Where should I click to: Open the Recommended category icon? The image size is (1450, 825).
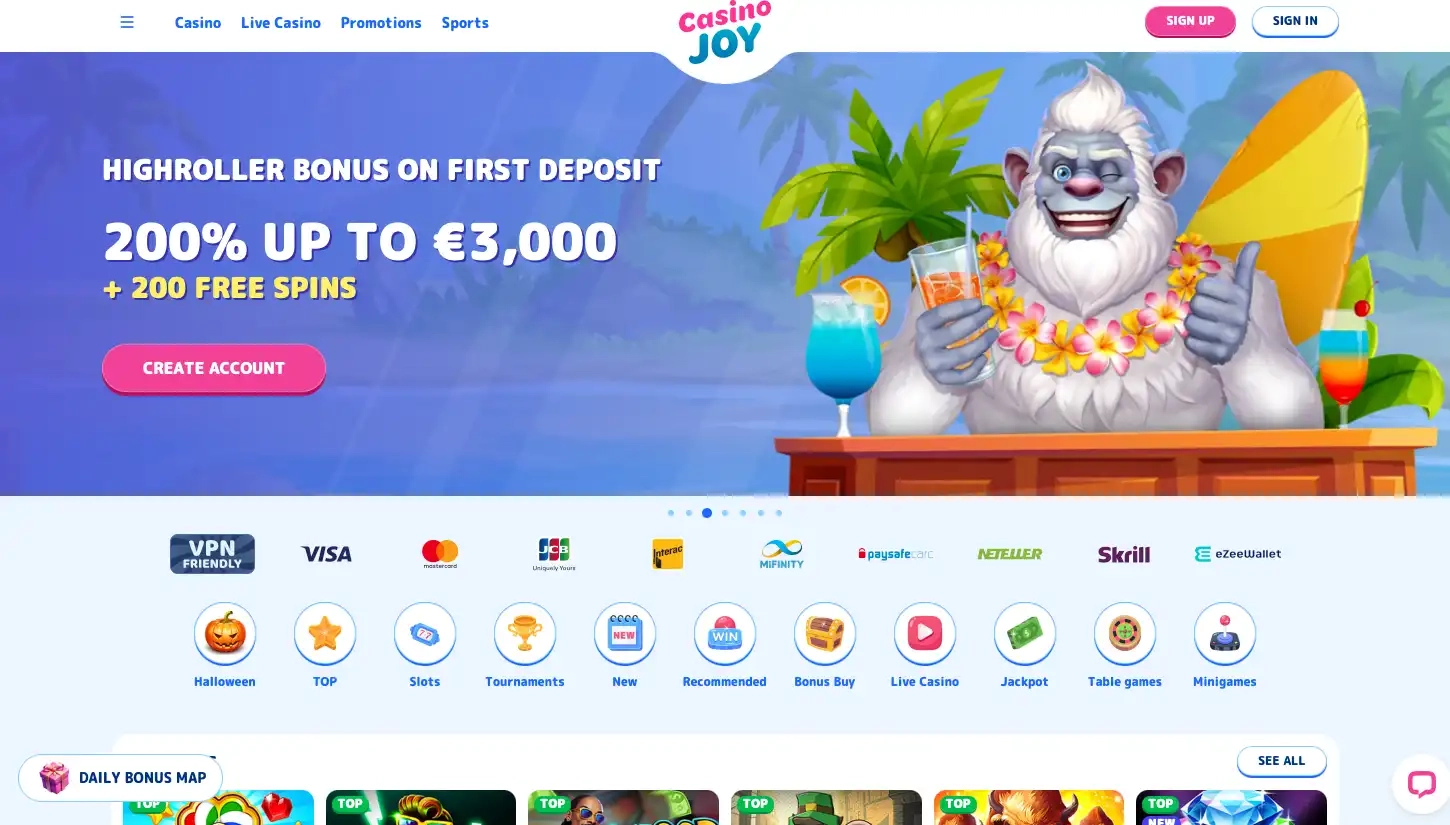pos(725,634)
